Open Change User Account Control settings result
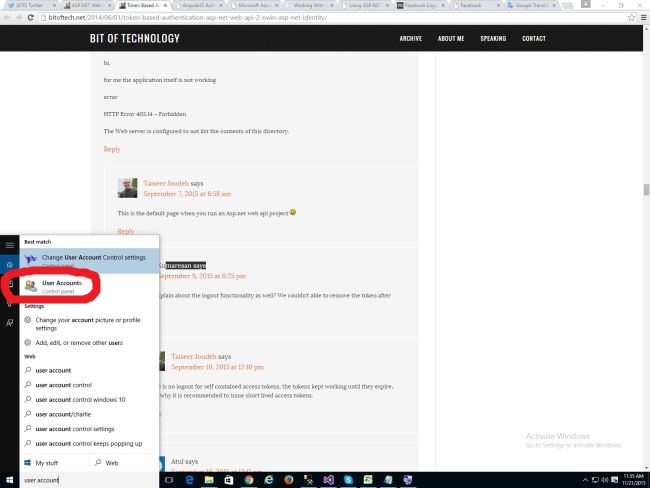 click(89, 261)
